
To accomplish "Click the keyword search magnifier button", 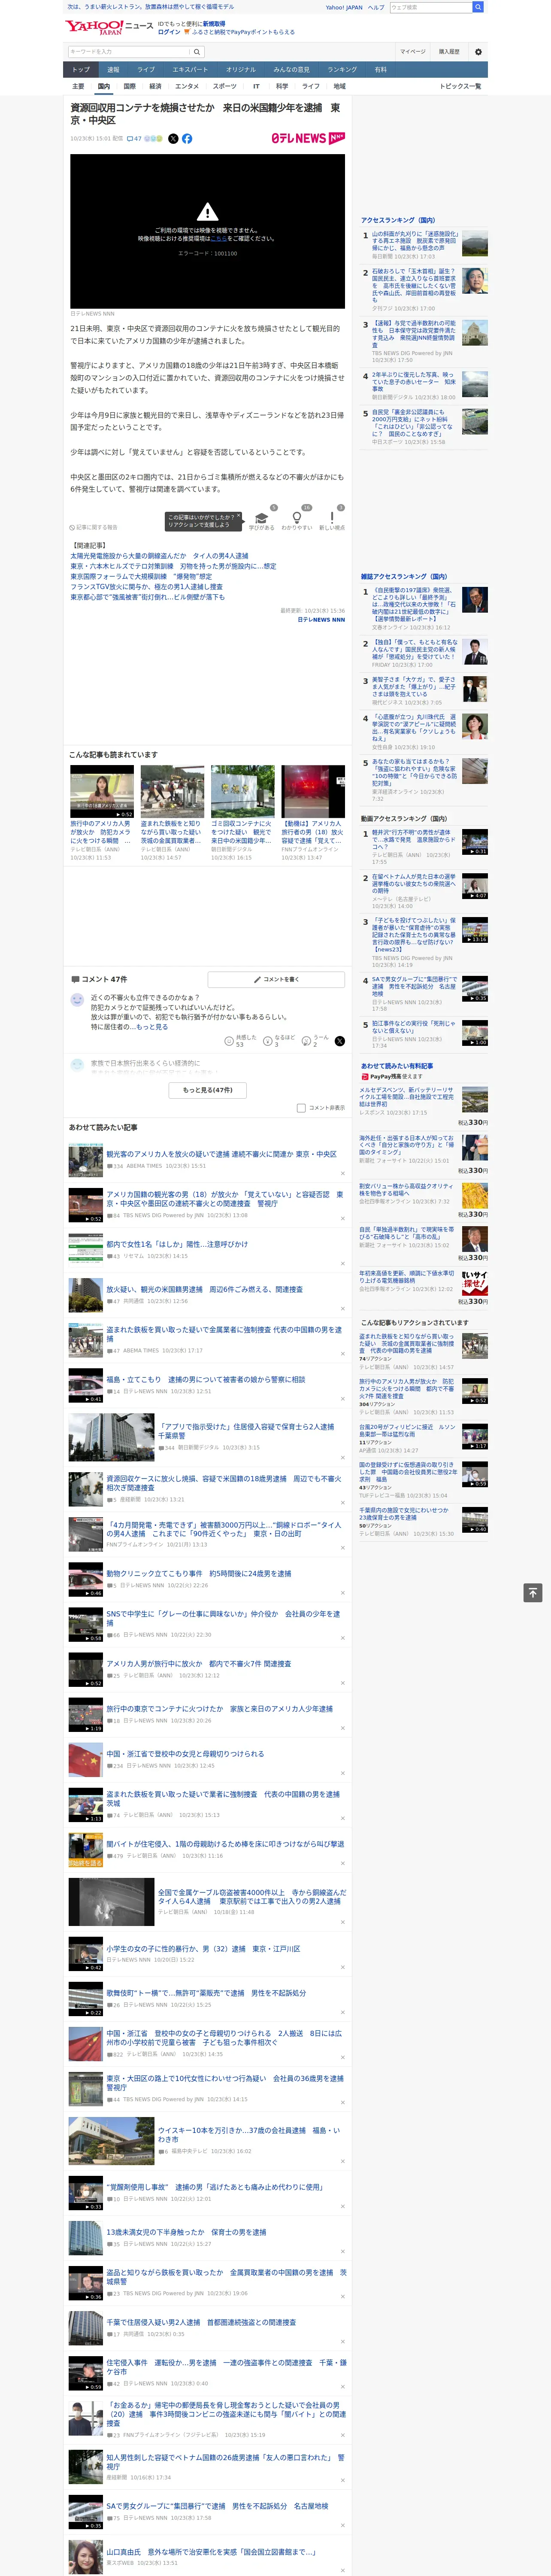I will coord(197,52).
